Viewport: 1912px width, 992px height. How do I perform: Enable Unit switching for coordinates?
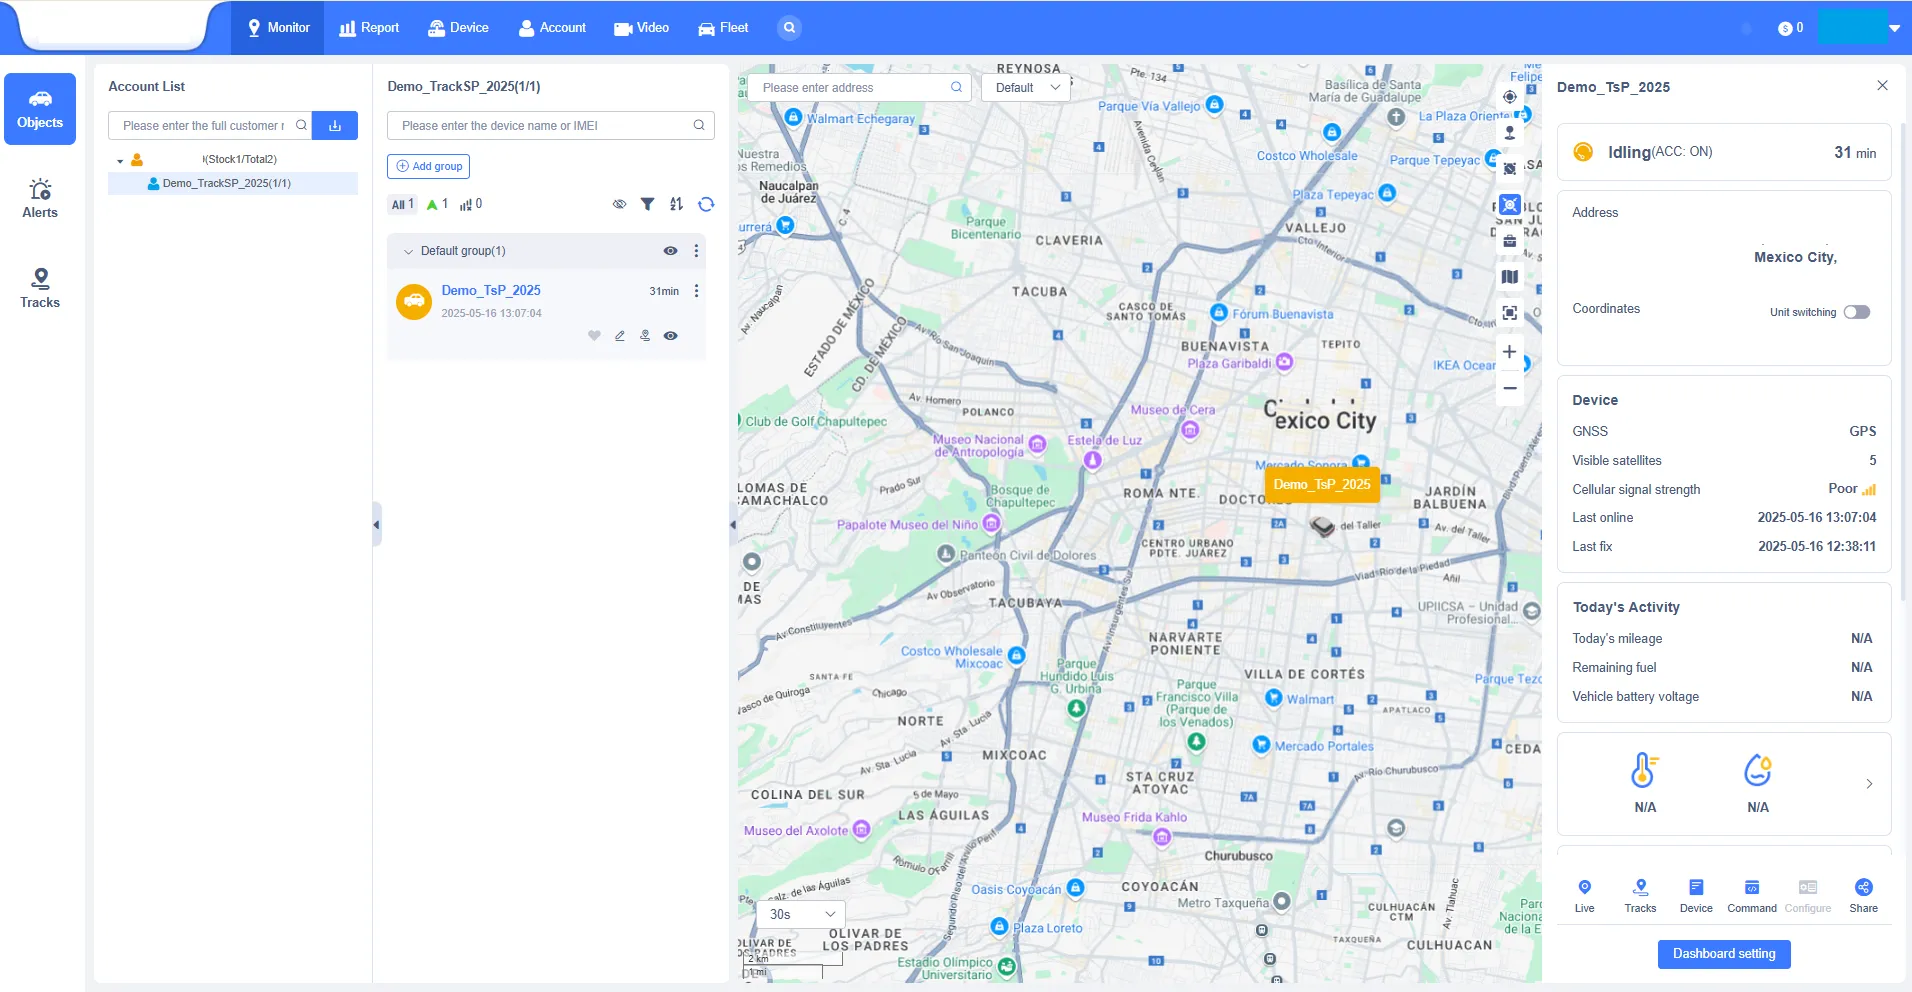[1857, 312]
